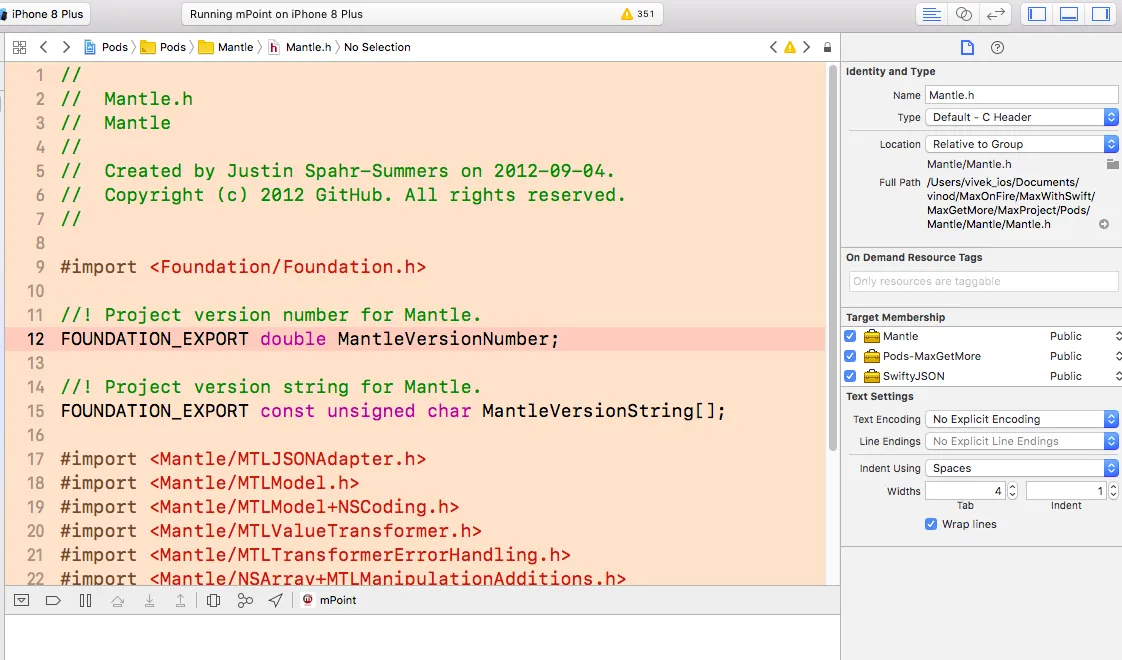The height and width of the screenshot is (660, 1122).
Task: Click the warning icon in jump bar
Action: tap(790, 47)
